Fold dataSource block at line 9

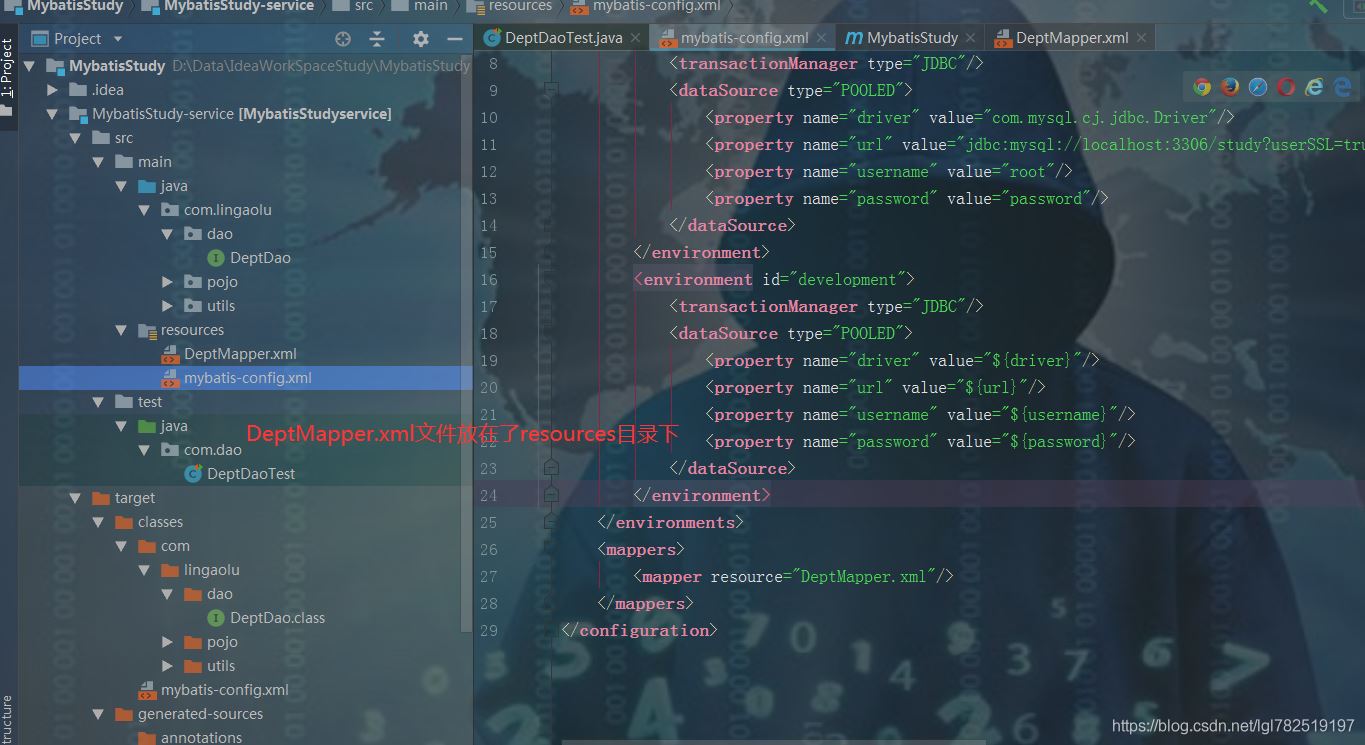pos(551,90)
